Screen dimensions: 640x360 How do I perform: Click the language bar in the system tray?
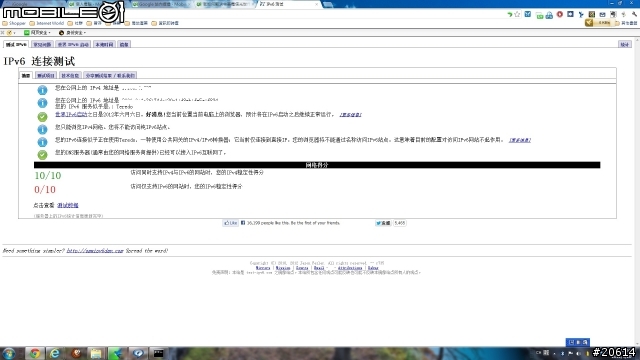[542, 353]
